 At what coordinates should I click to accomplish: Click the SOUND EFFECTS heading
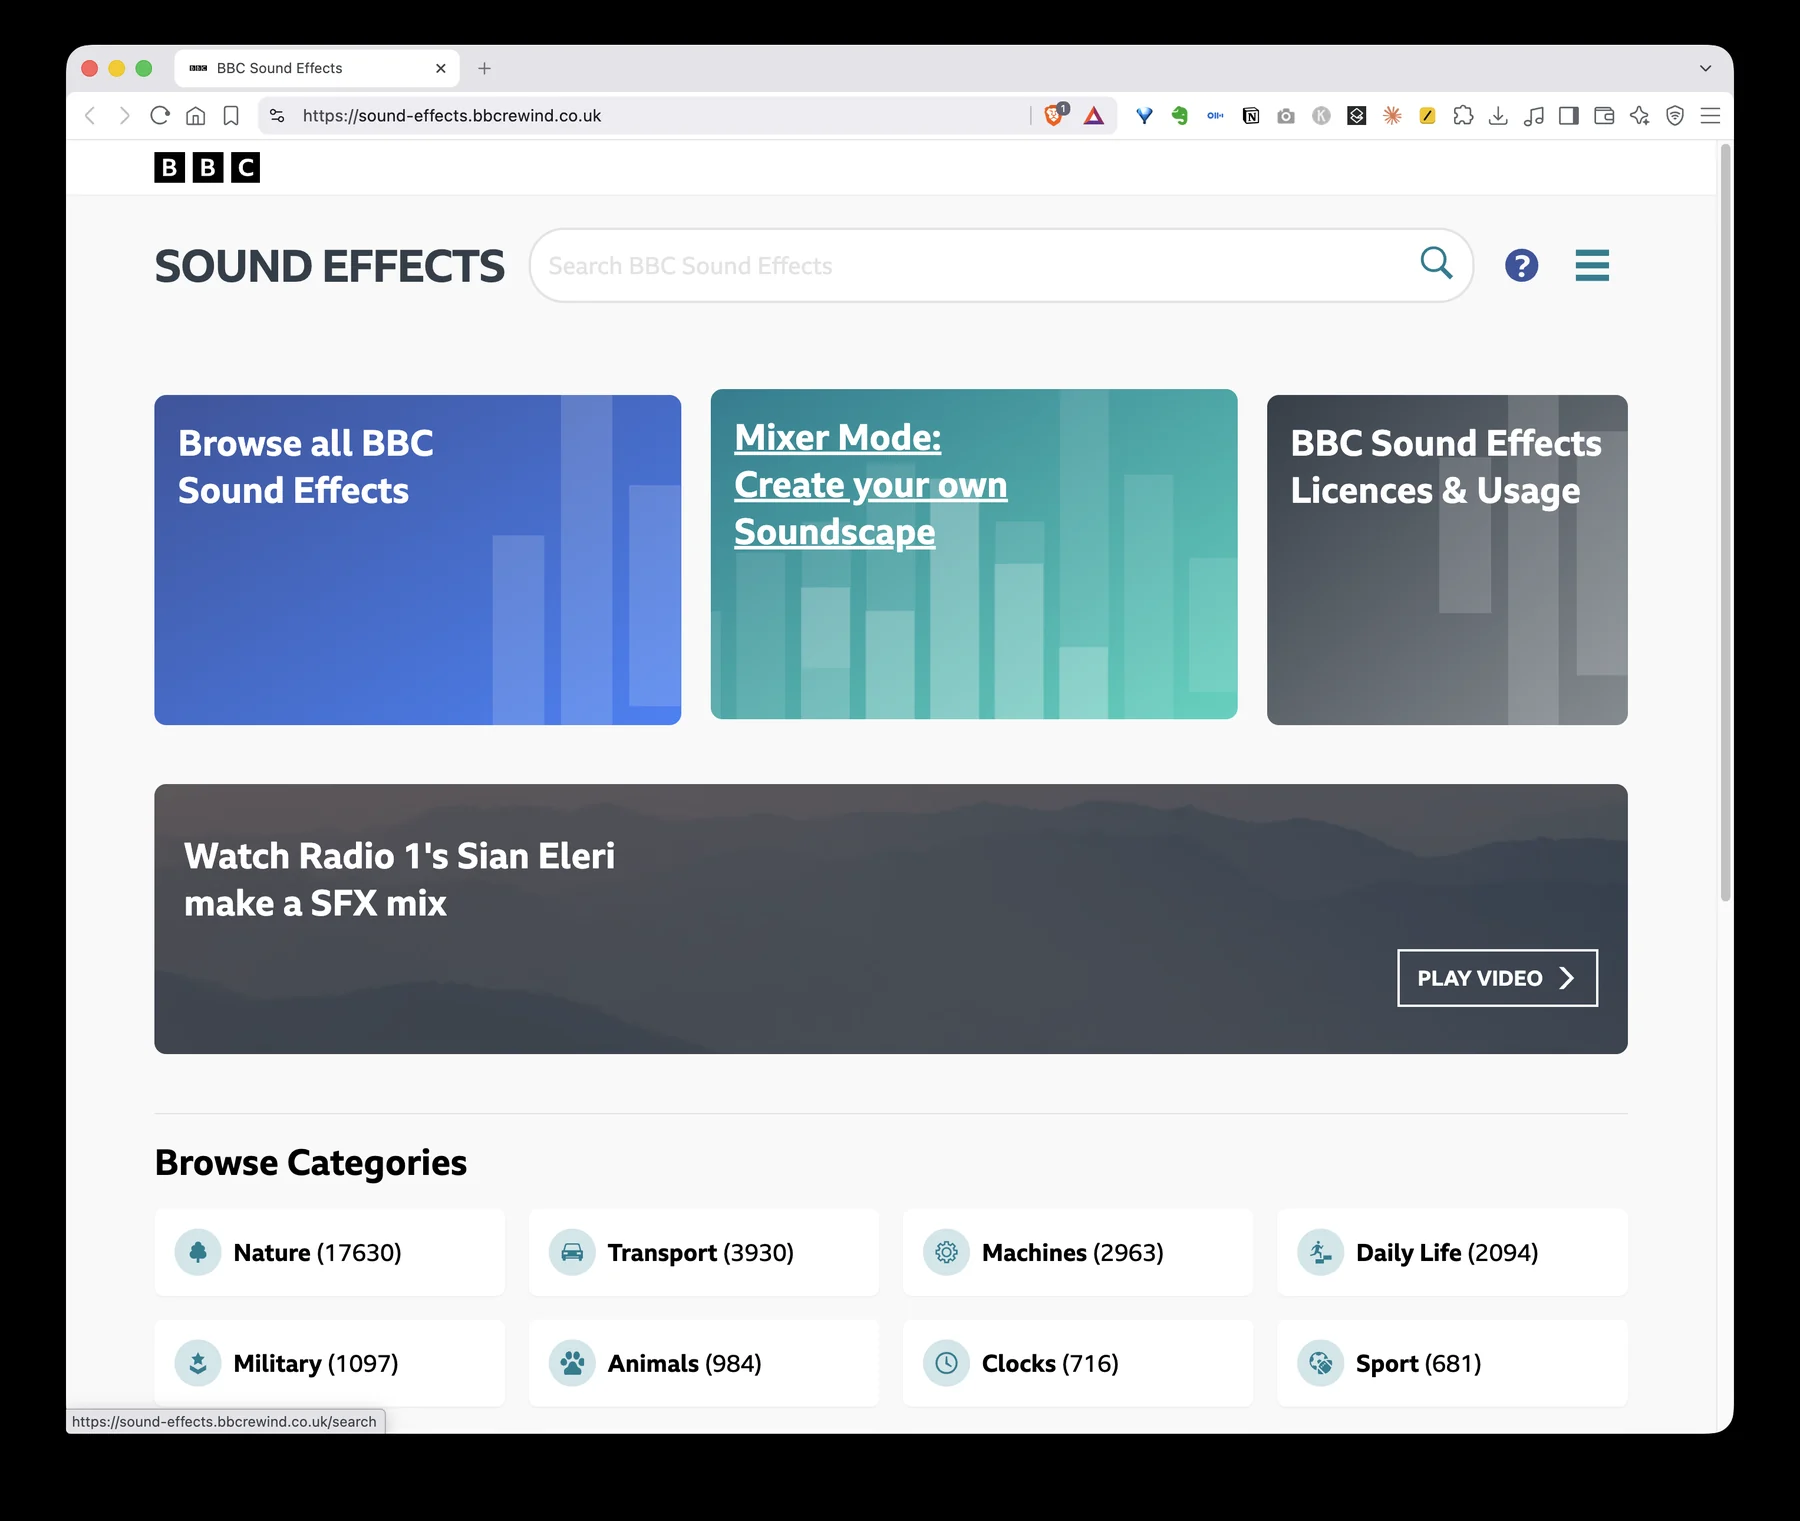click(x=330, y=266)
